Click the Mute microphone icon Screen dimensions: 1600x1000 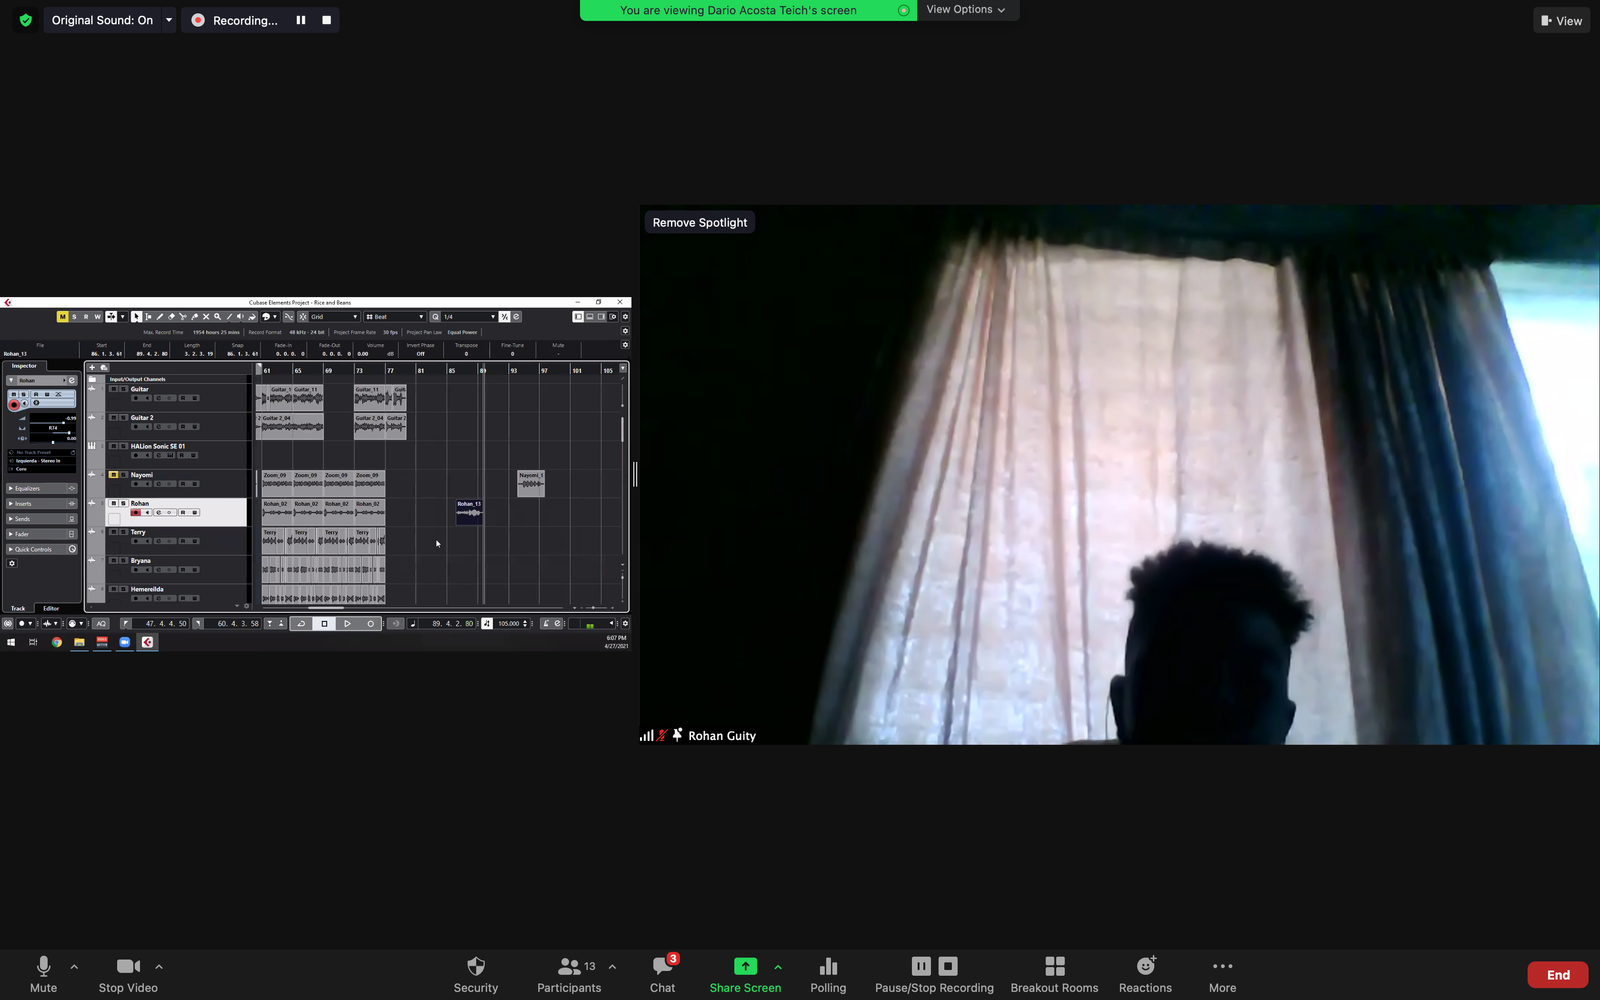pyautogui.click(x=43, y=966)
